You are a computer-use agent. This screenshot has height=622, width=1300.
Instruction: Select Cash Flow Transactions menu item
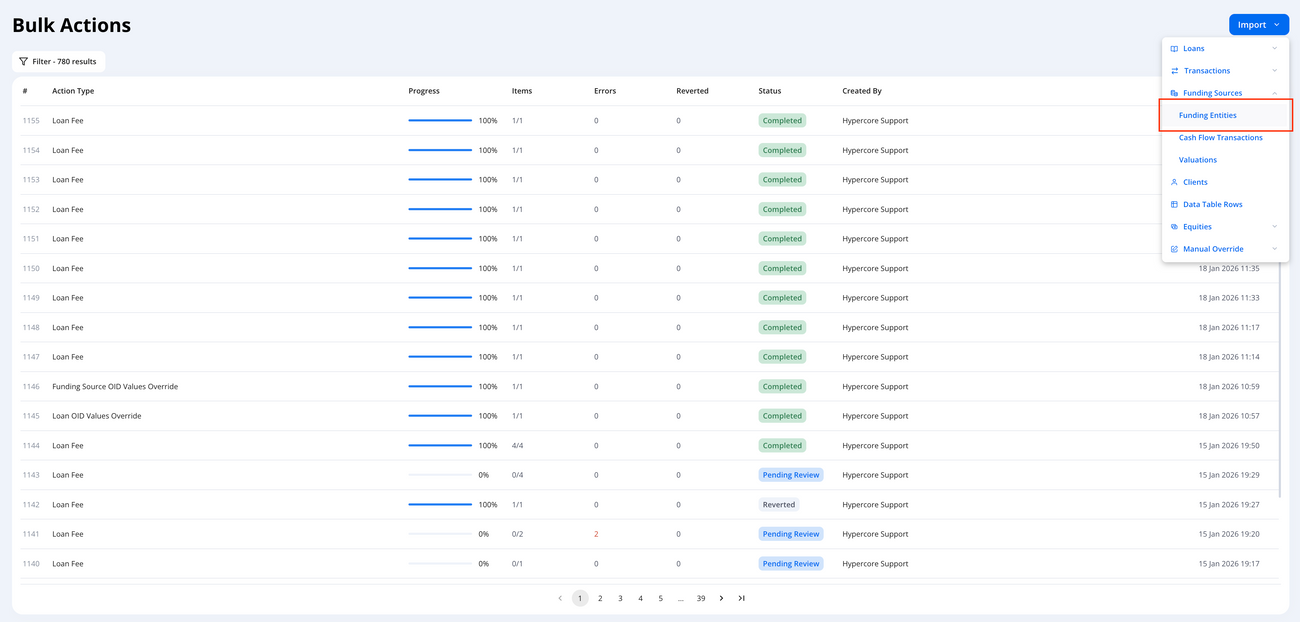click(1220, 138)
